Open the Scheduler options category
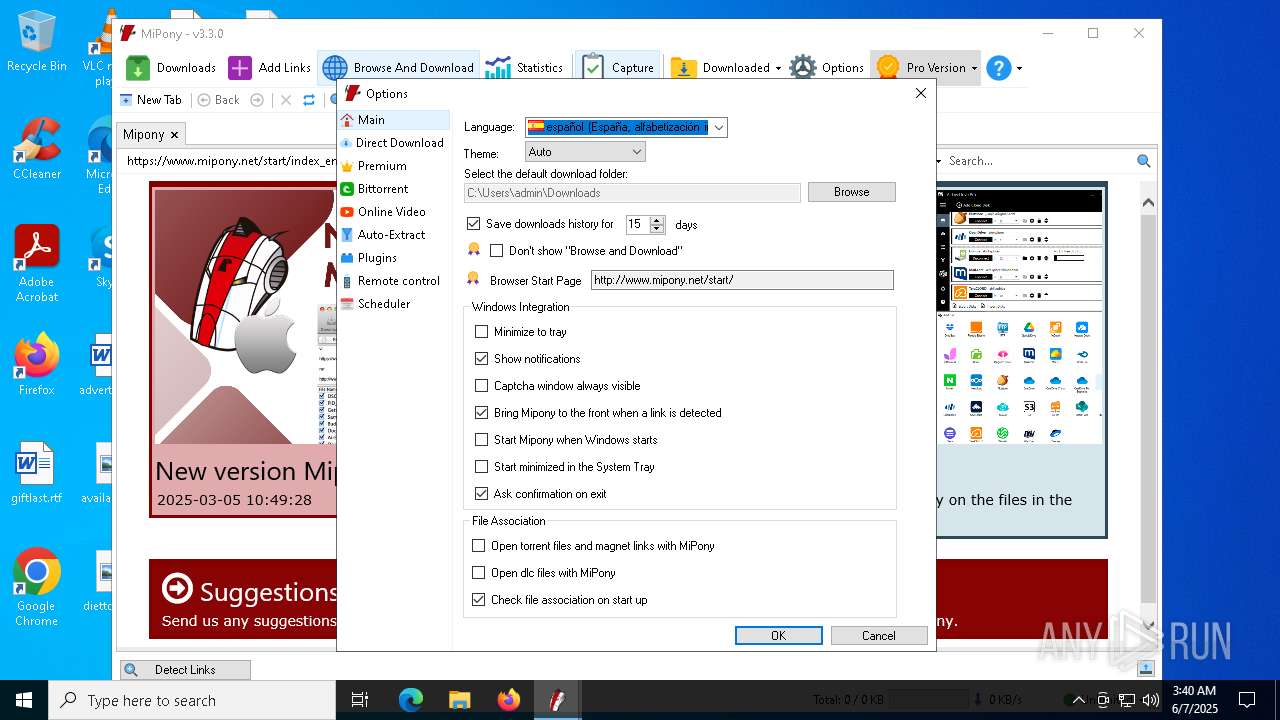Screen dimensions: 1280x720 coord(394,304)
